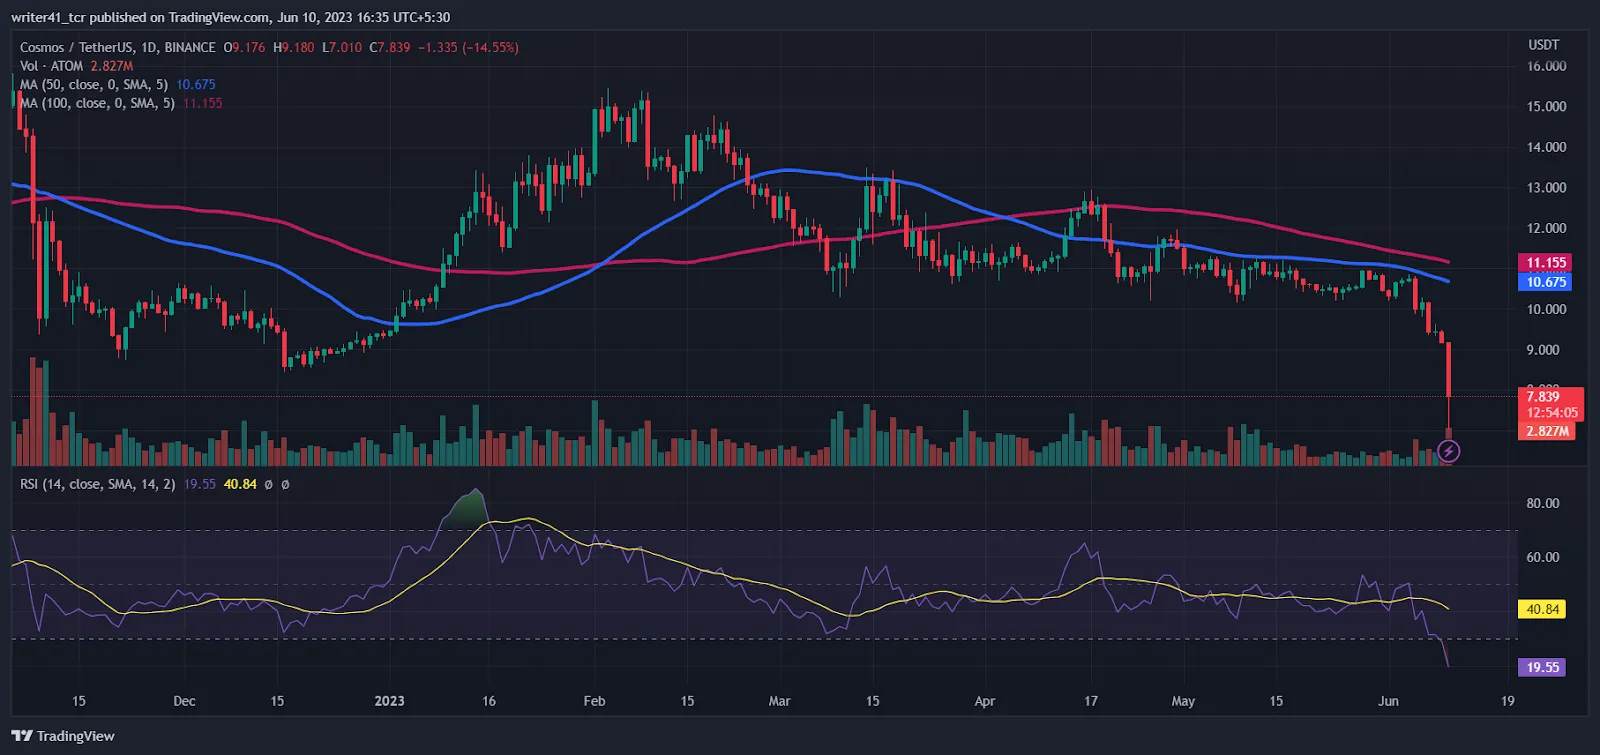Click the 2.827M volume tag on the axis
This screenshot has height=755, width=1600.
coord(1547,431)
